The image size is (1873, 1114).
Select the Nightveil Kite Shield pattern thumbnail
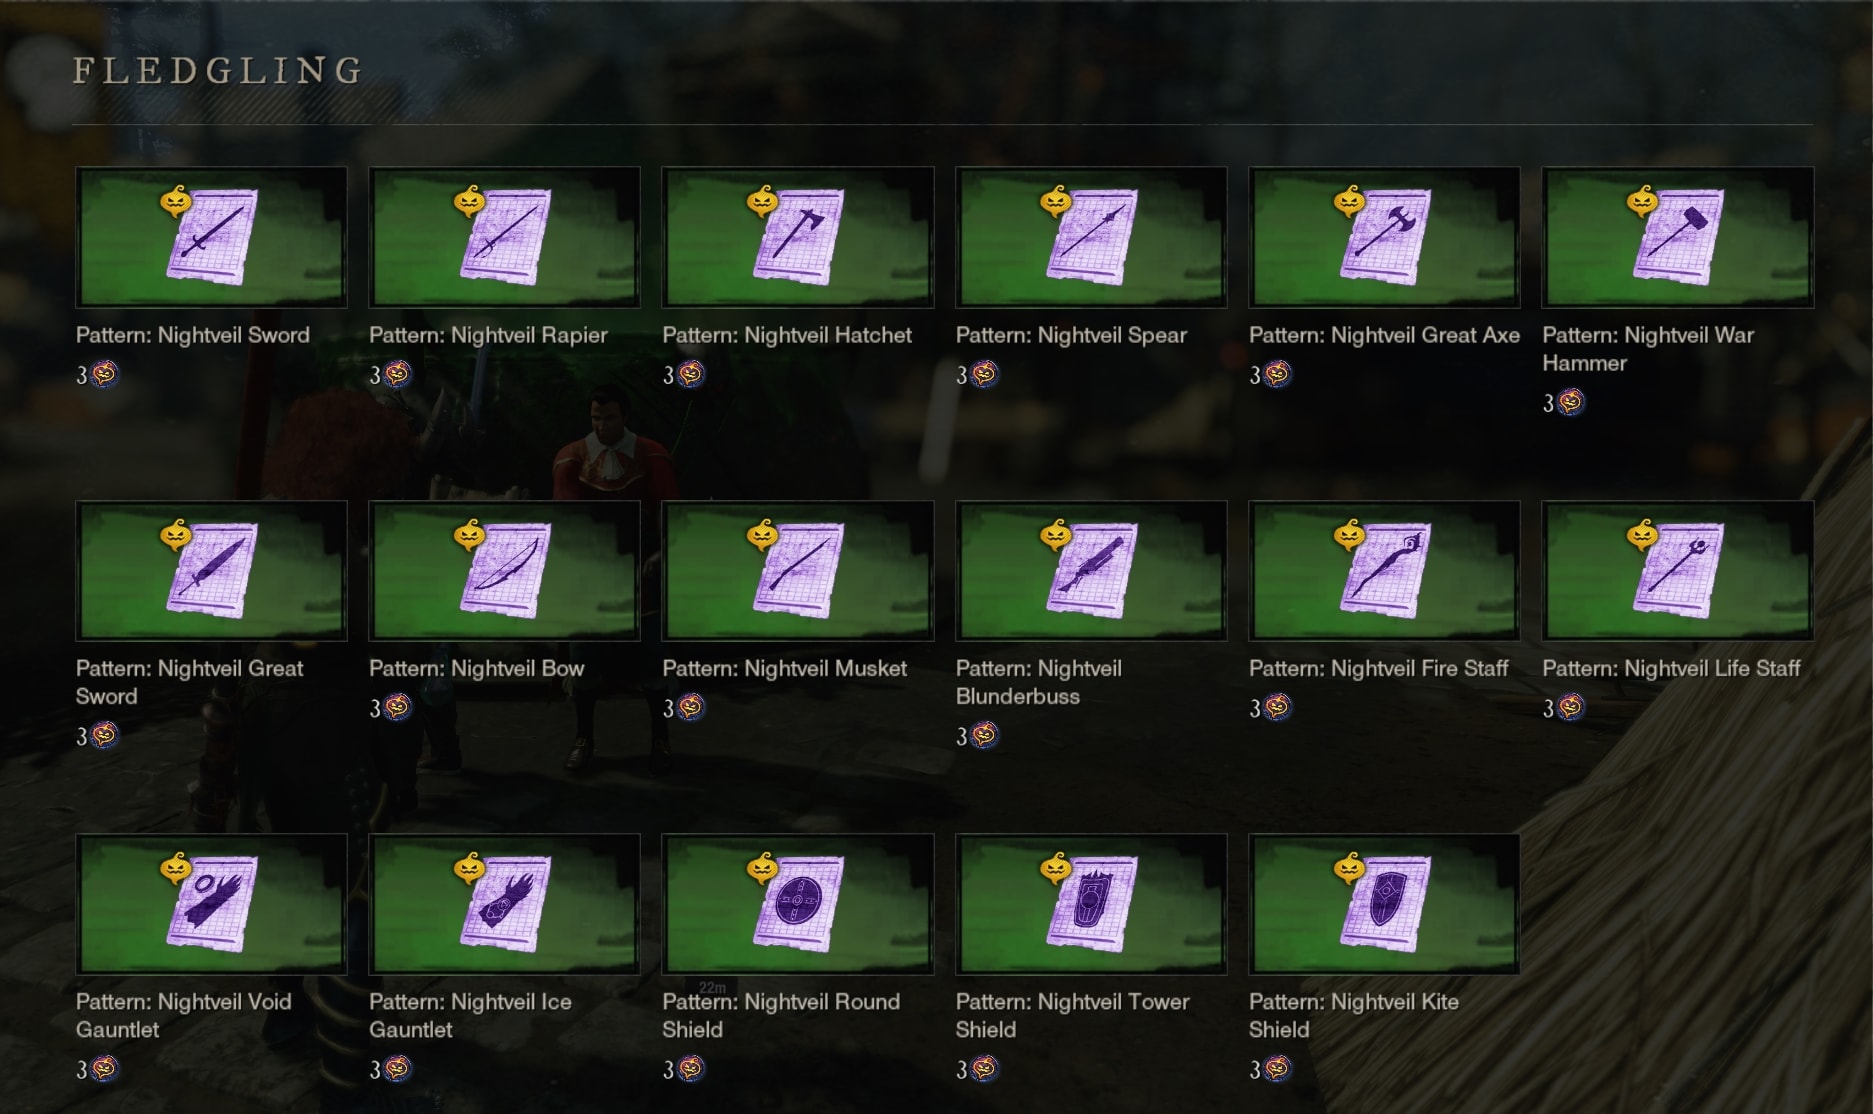1384,904
